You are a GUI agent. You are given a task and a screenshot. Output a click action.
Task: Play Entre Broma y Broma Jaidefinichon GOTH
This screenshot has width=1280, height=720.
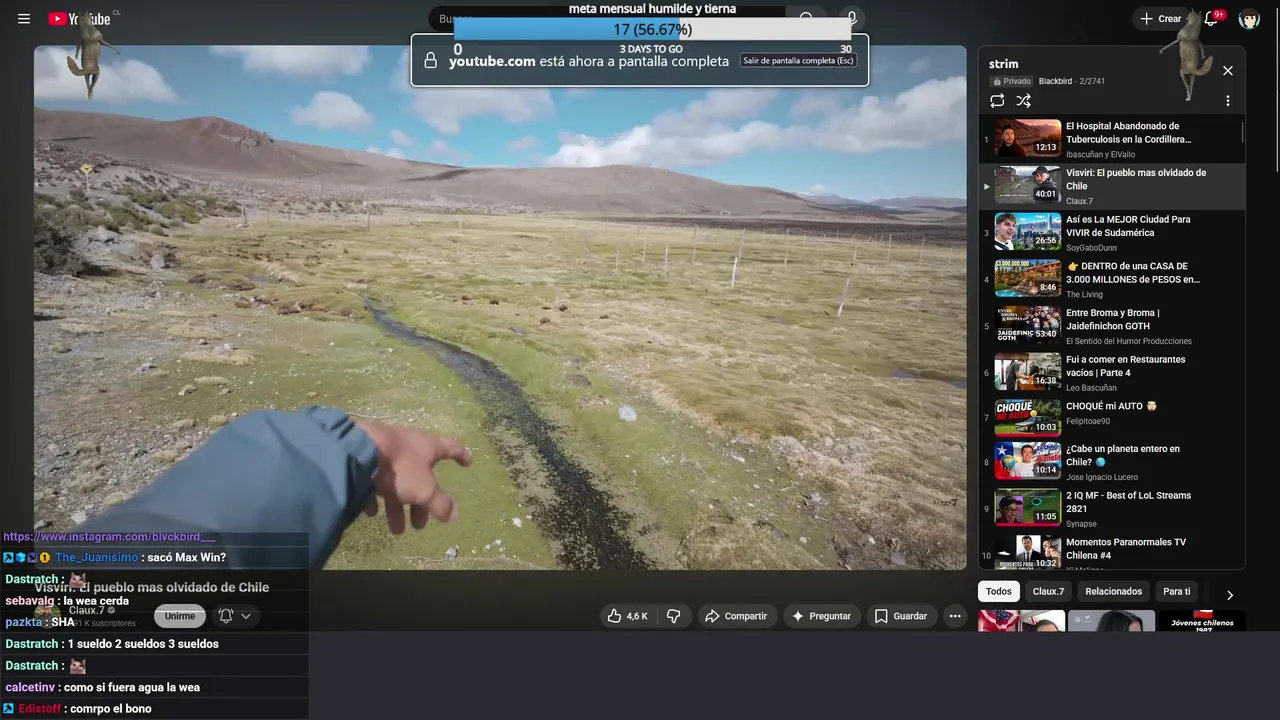tap(1112, 326)
